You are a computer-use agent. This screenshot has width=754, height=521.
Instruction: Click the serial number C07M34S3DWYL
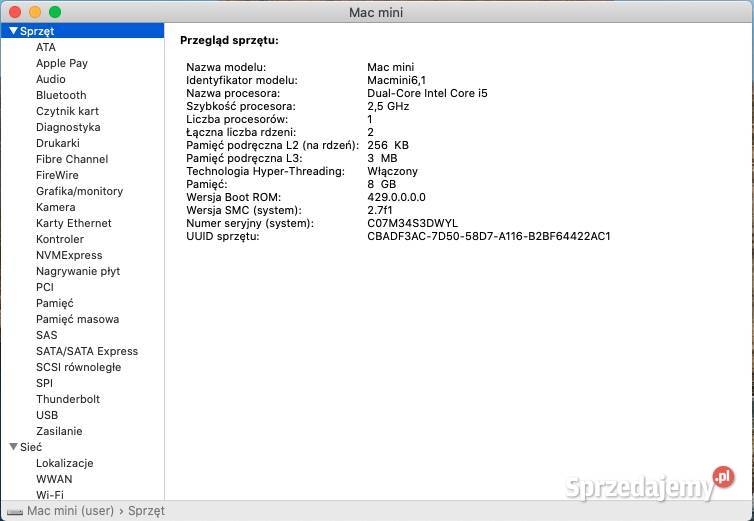(x=412, y=223)
